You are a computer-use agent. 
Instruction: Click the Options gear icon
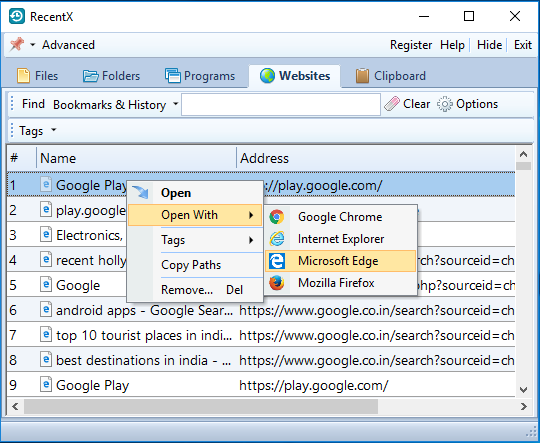click(445, 104)
